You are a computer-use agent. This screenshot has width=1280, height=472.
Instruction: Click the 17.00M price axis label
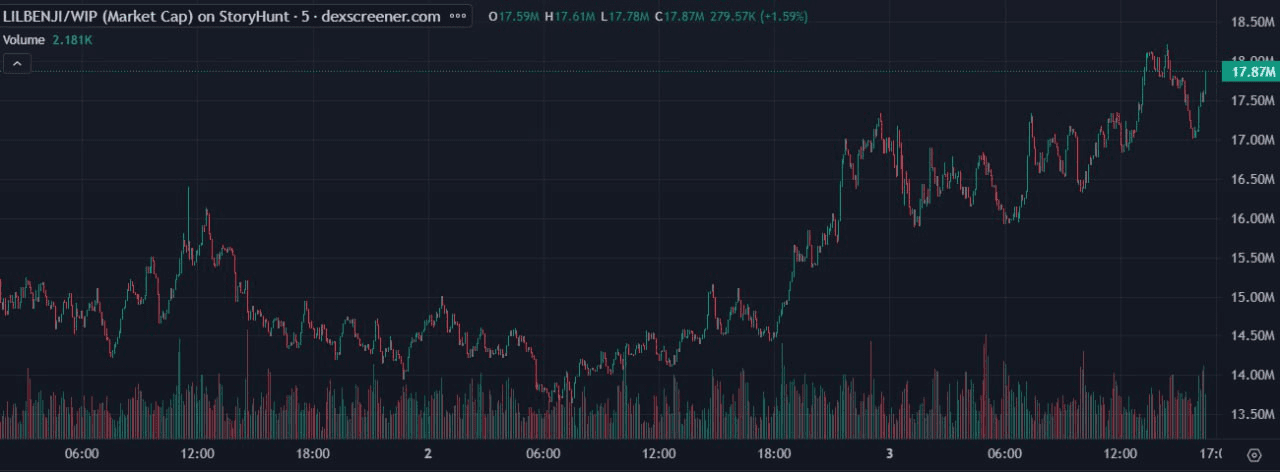[x=1253, y=140]
